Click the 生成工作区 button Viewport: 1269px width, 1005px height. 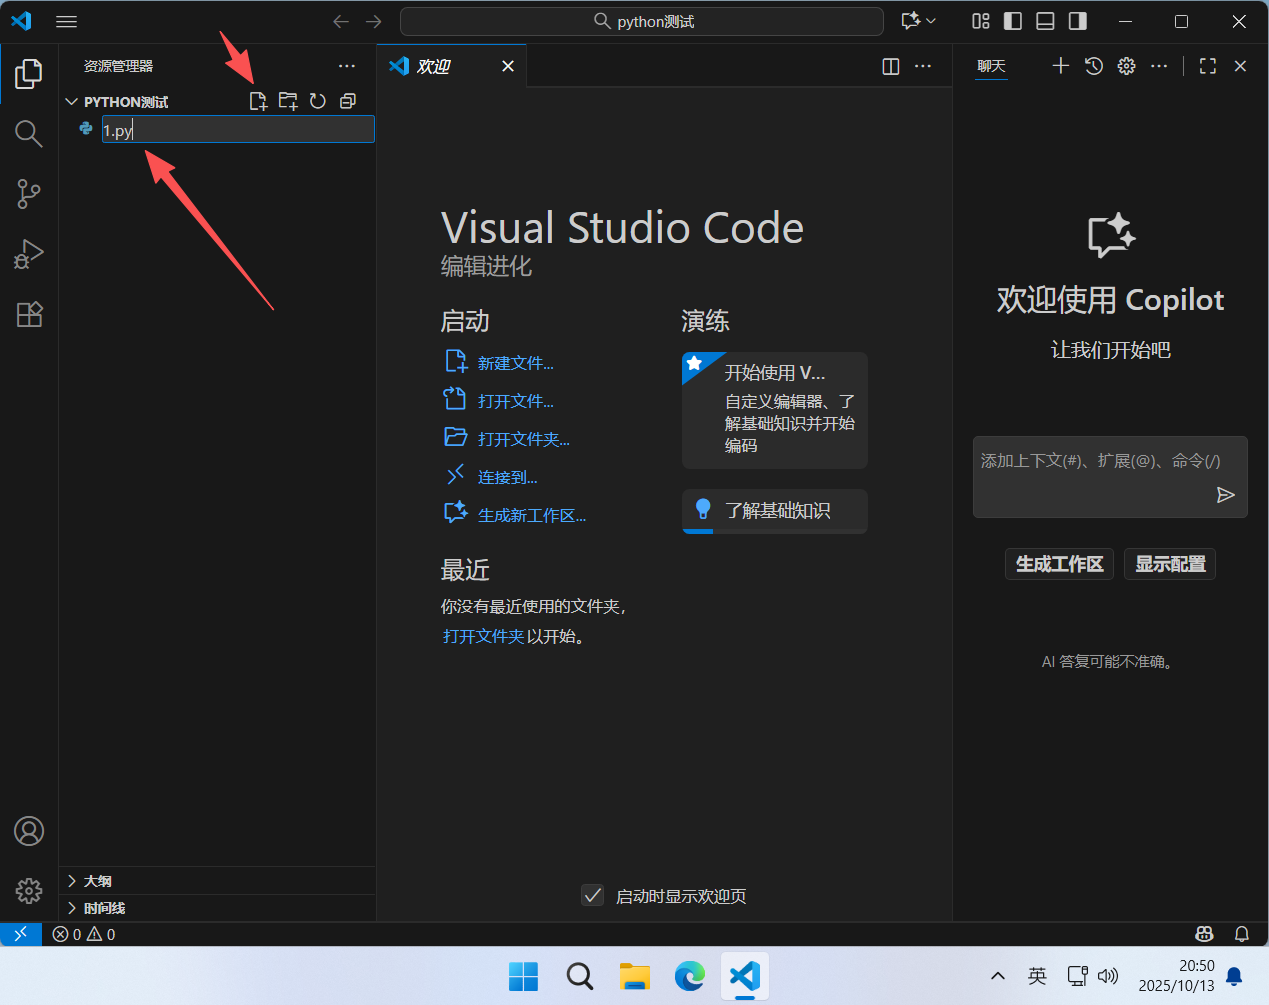1059,564
